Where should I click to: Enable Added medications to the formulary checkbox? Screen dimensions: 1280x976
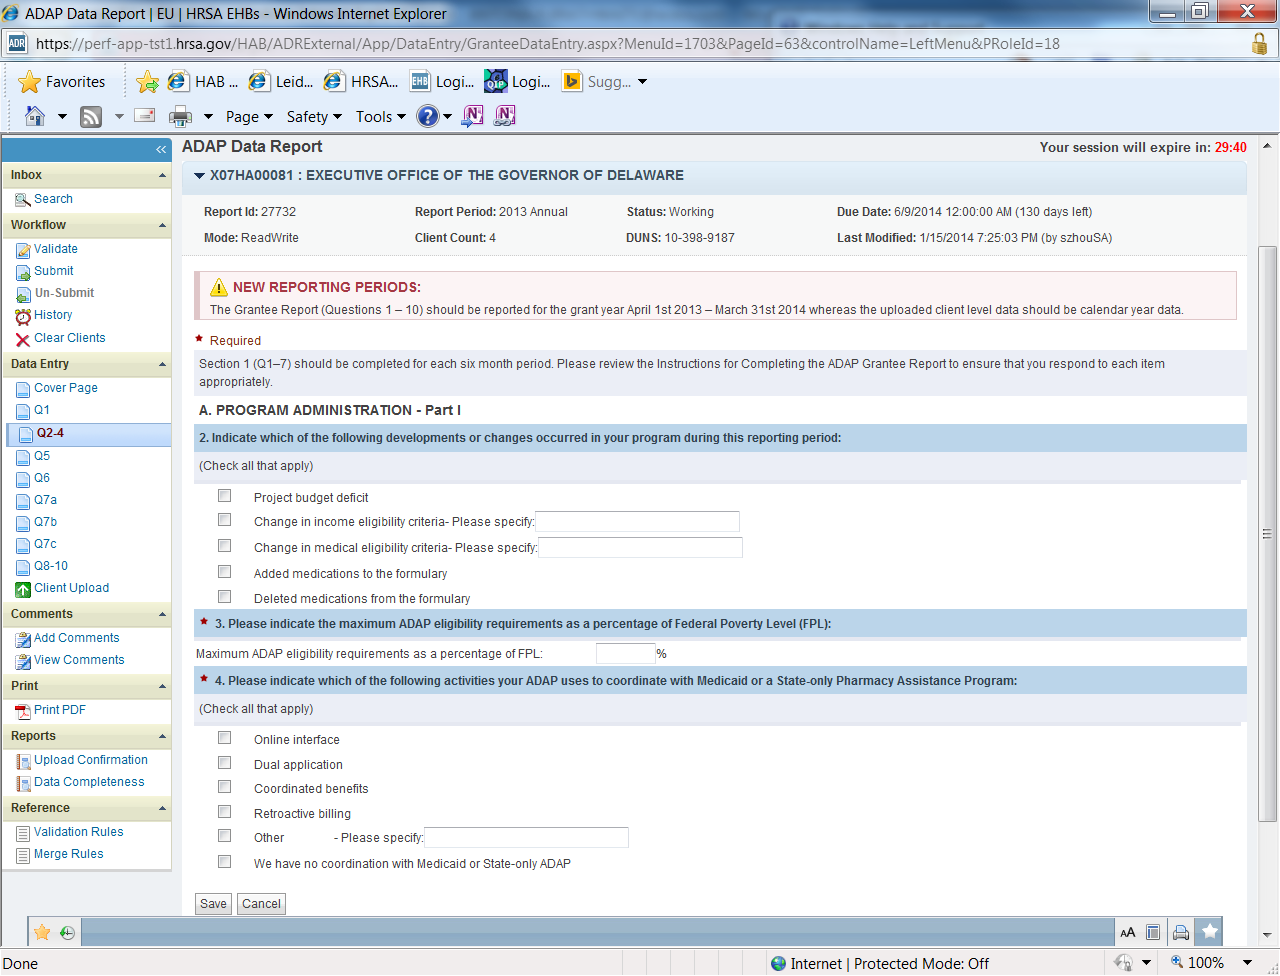click(225, 572)
